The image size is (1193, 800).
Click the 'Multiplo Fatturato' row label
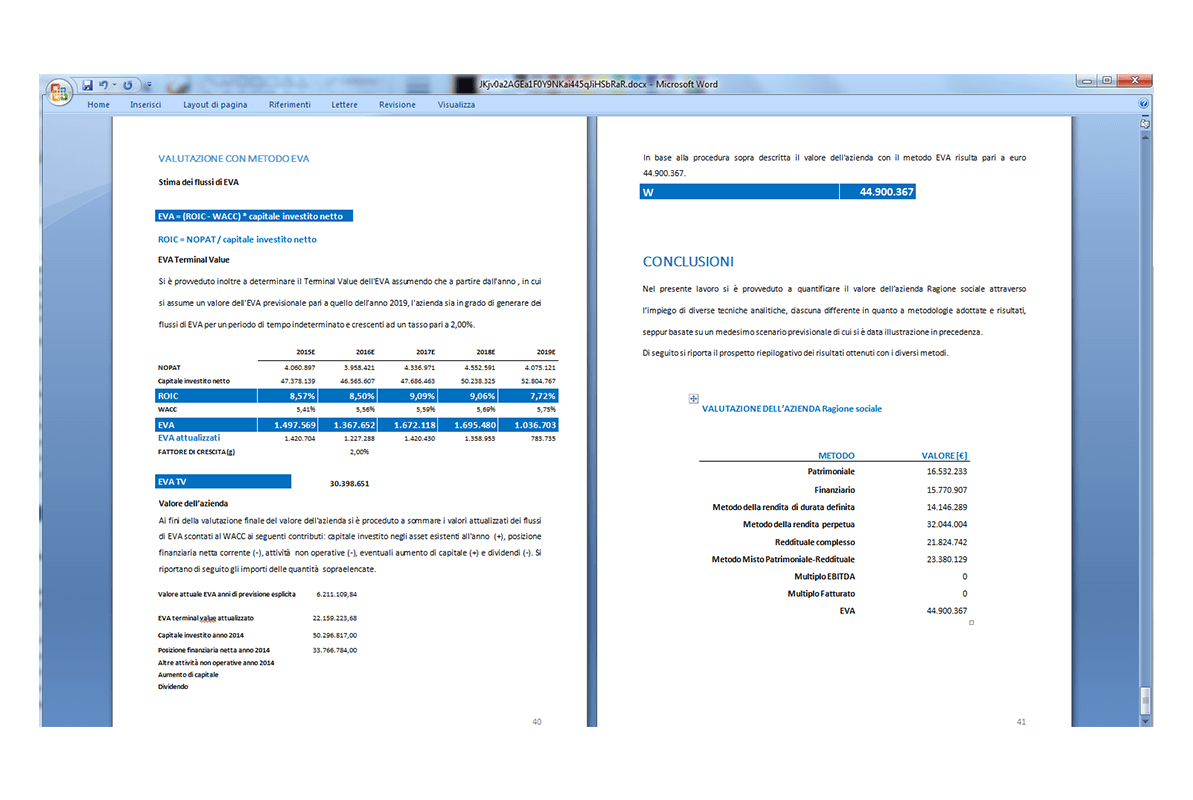[821, 594]
